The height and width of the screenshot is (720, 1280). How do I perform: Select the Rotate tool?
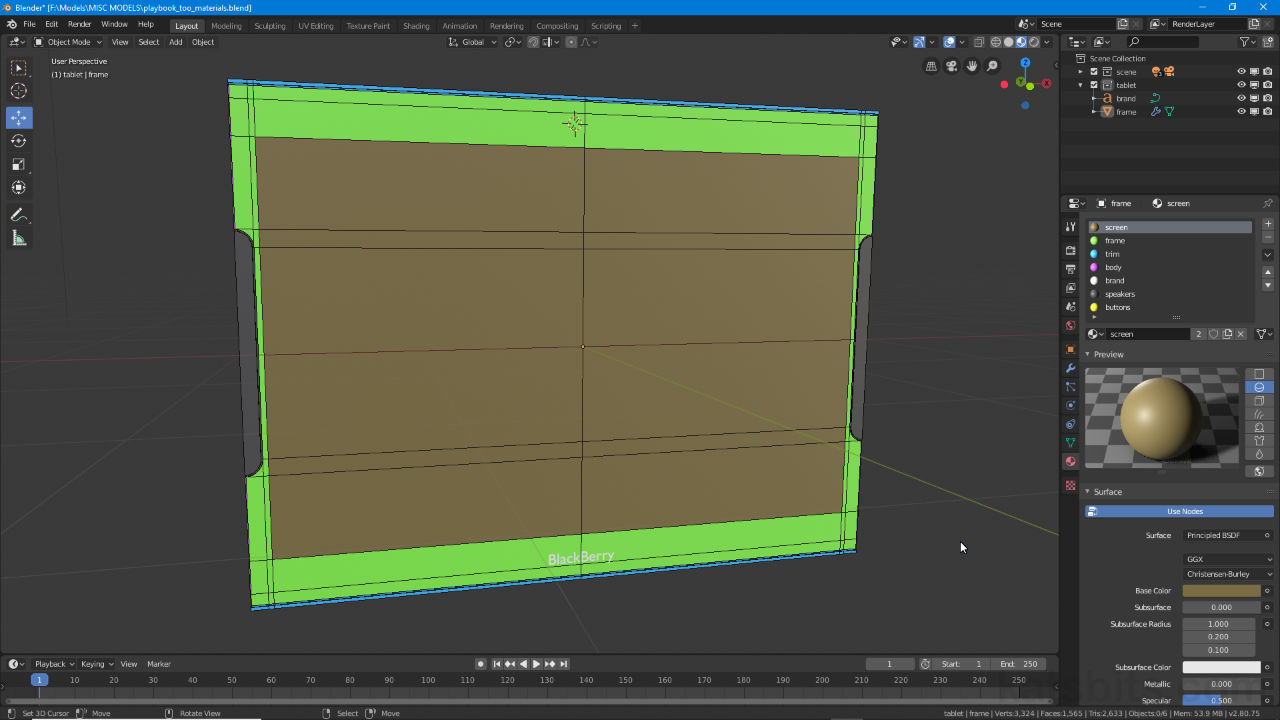pyautogui.click(x=18, y=140)
